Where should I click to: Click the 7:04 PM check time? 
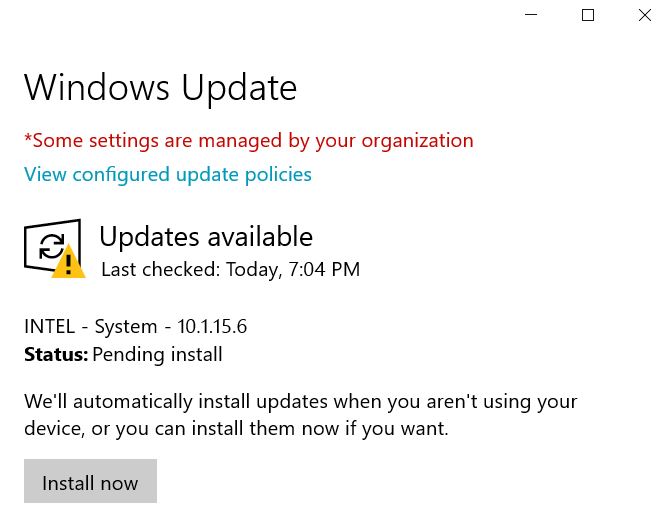pyautogui.click(x=324, y=269)
